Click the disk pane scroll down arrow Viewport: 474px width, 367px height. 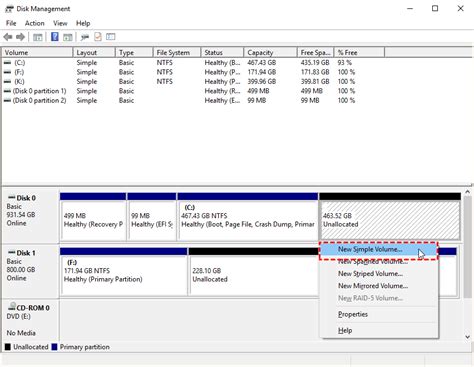[467, 337]
